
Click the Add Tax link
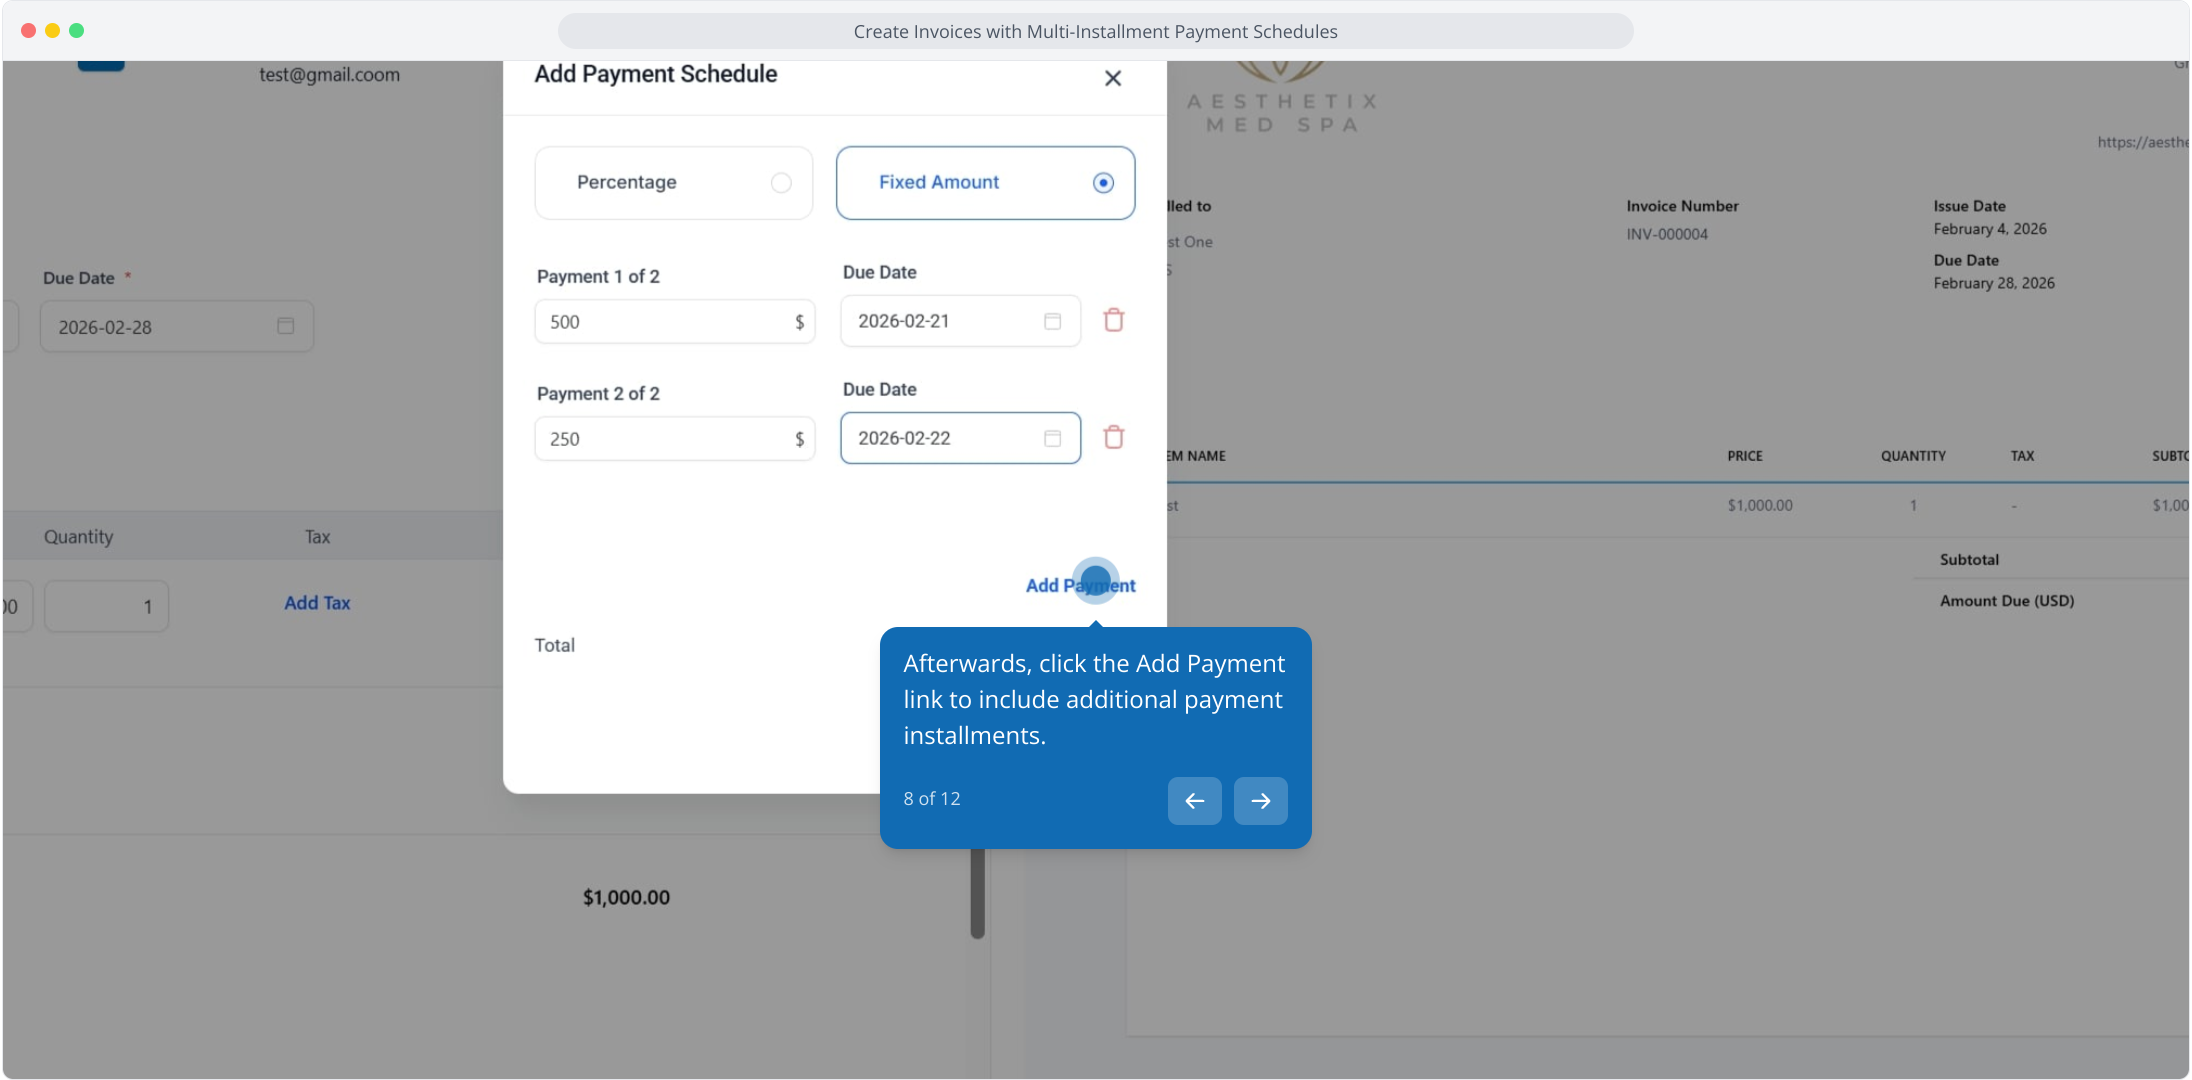tap(317, 603)
